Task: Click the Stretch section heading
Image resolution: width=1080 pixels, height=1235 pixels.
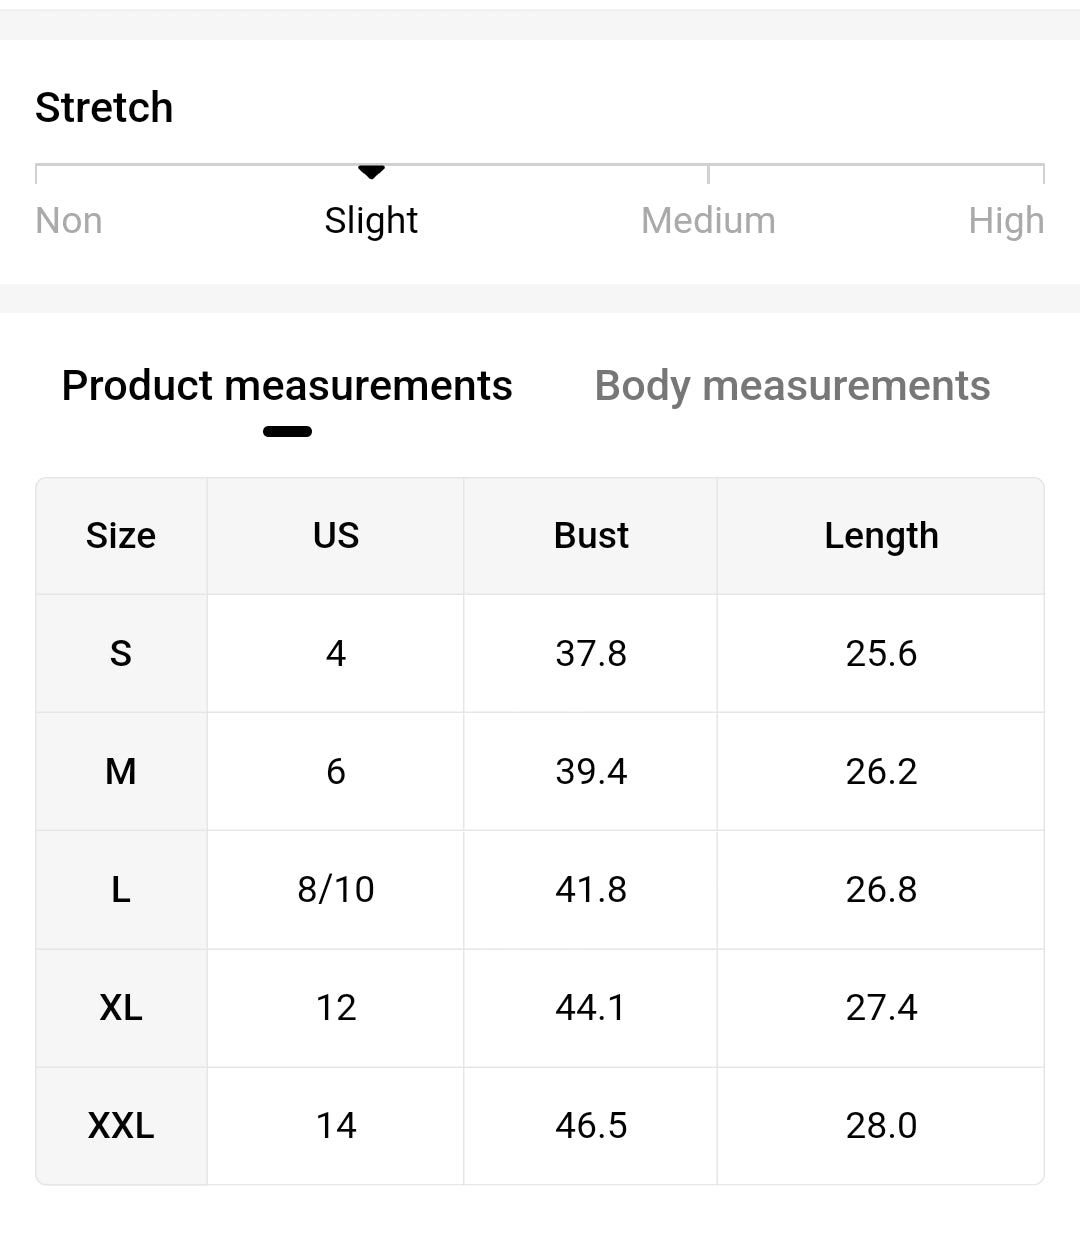Action: tap(104, 107)
